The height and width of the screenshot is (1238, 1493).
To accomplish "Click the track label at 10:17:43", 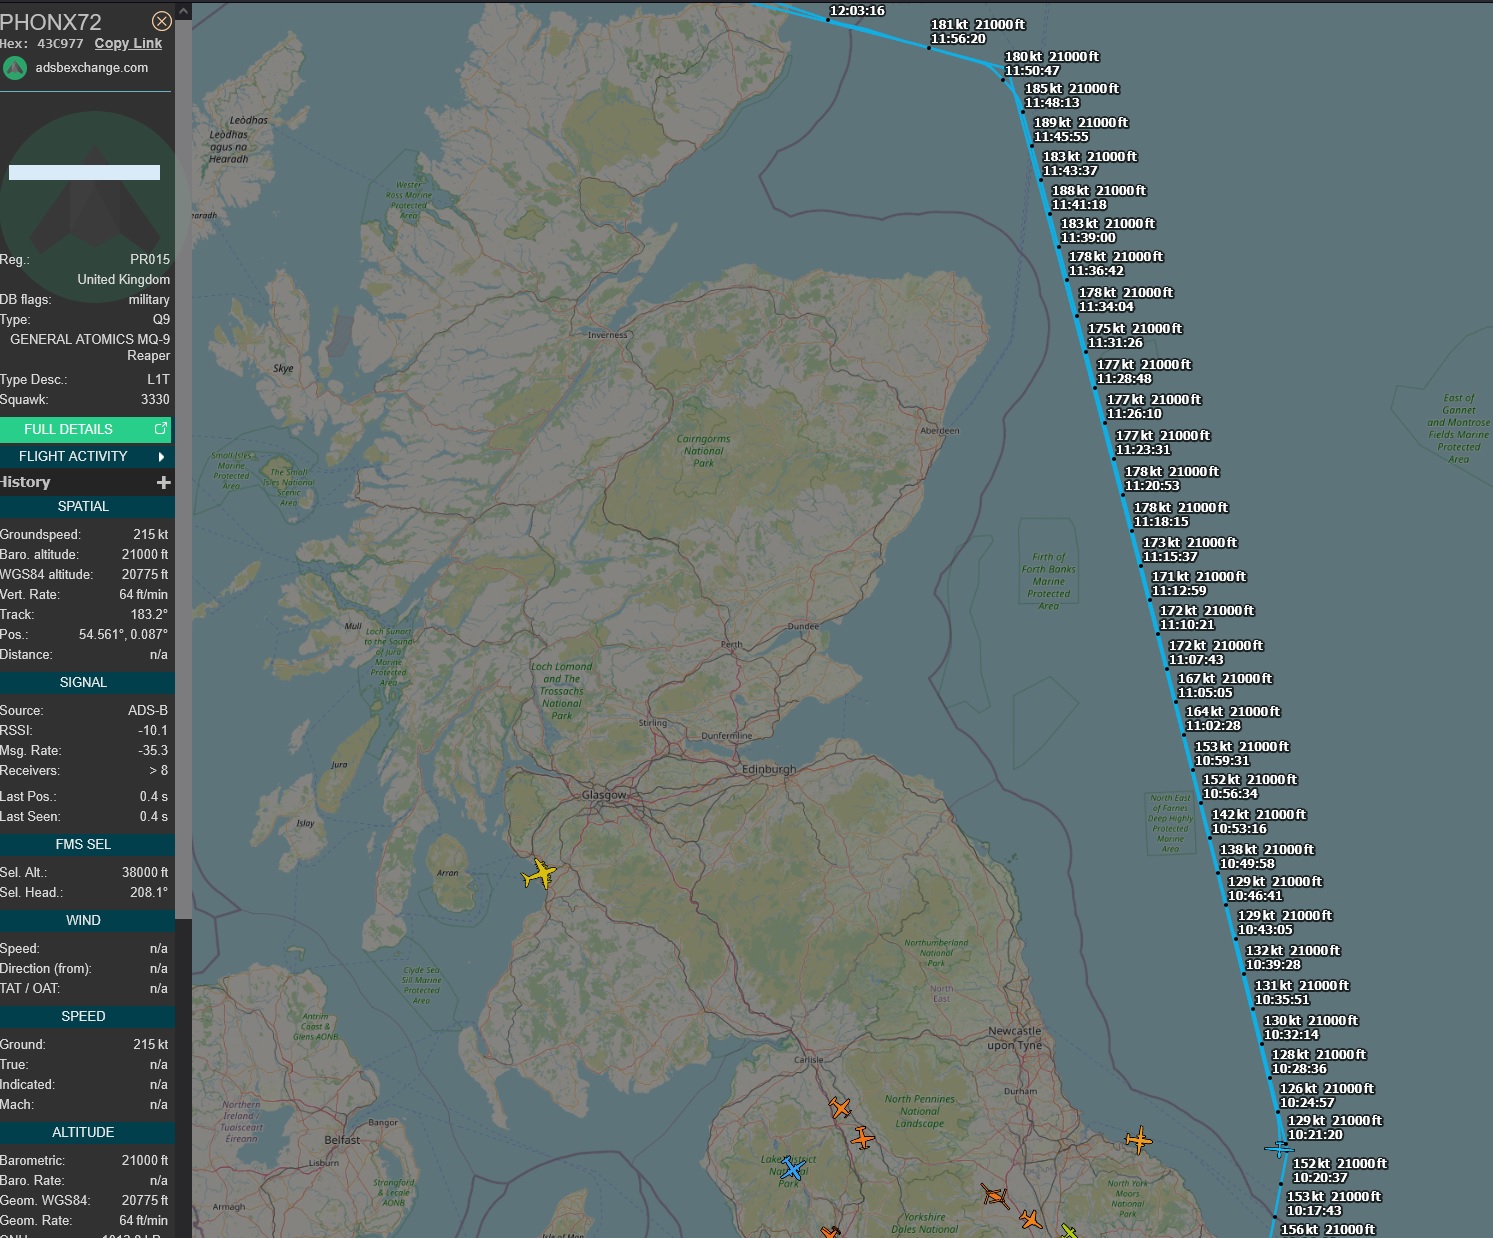I will pos(1334,1204).
